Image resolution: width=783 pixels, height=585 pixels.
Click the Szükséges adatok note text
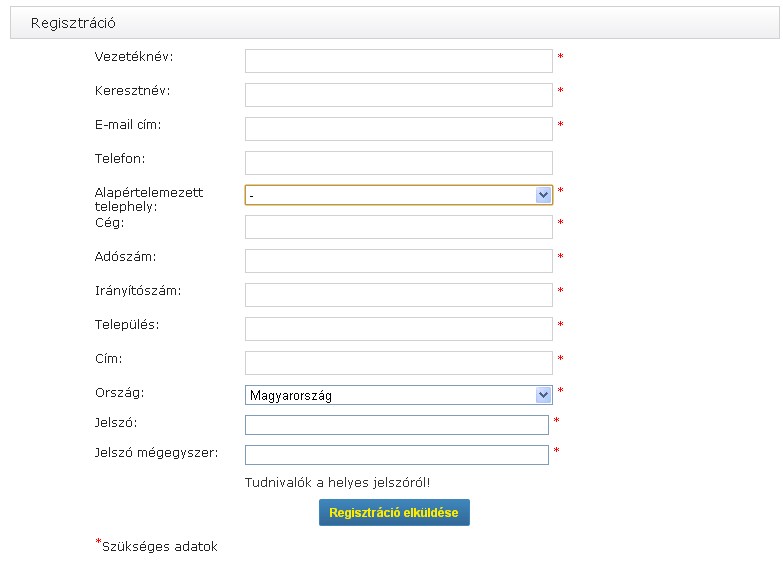pos(160,547)
